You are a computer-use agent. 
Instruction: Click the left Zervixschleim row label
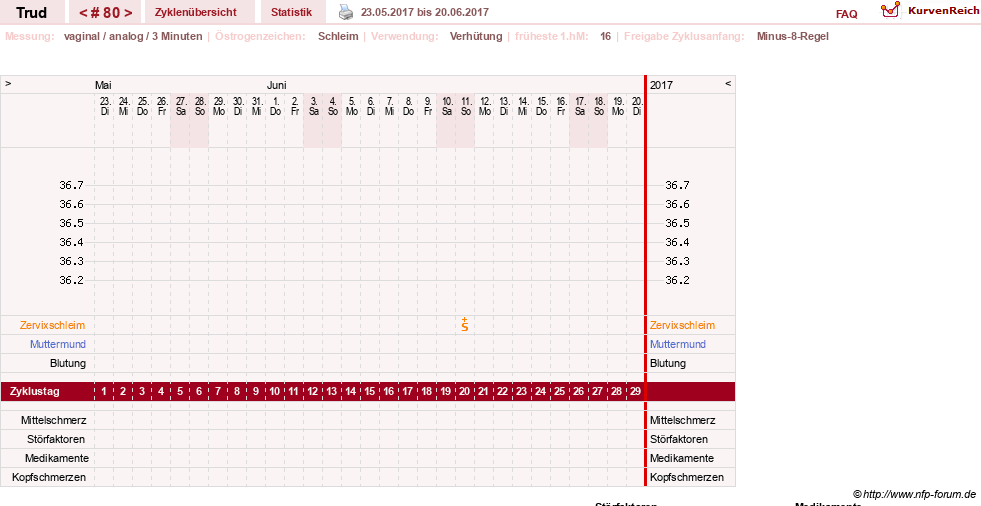pyautogui.click(x=53, y=325)
